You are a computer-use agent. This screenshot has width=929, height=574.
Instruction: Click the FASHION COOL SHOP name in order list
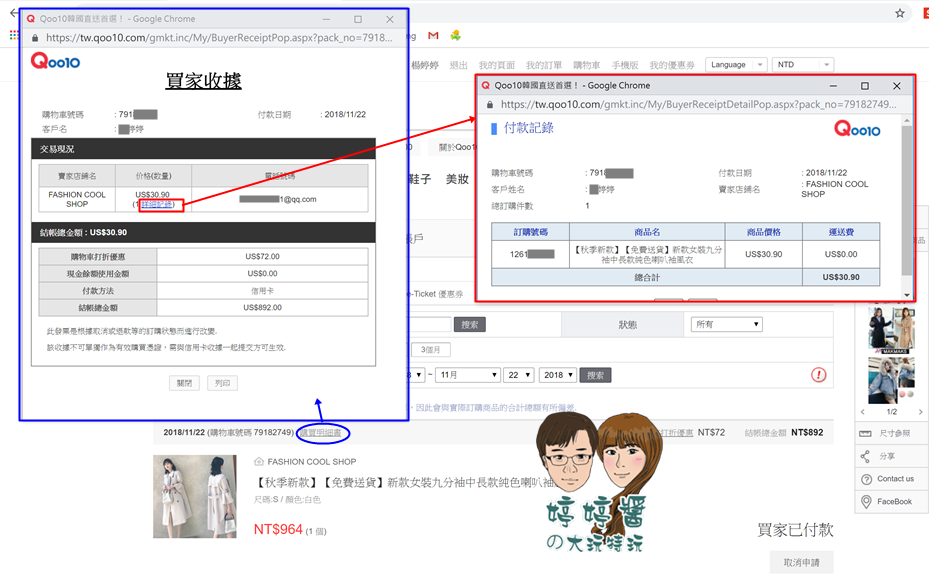click(x=312, y=461)
